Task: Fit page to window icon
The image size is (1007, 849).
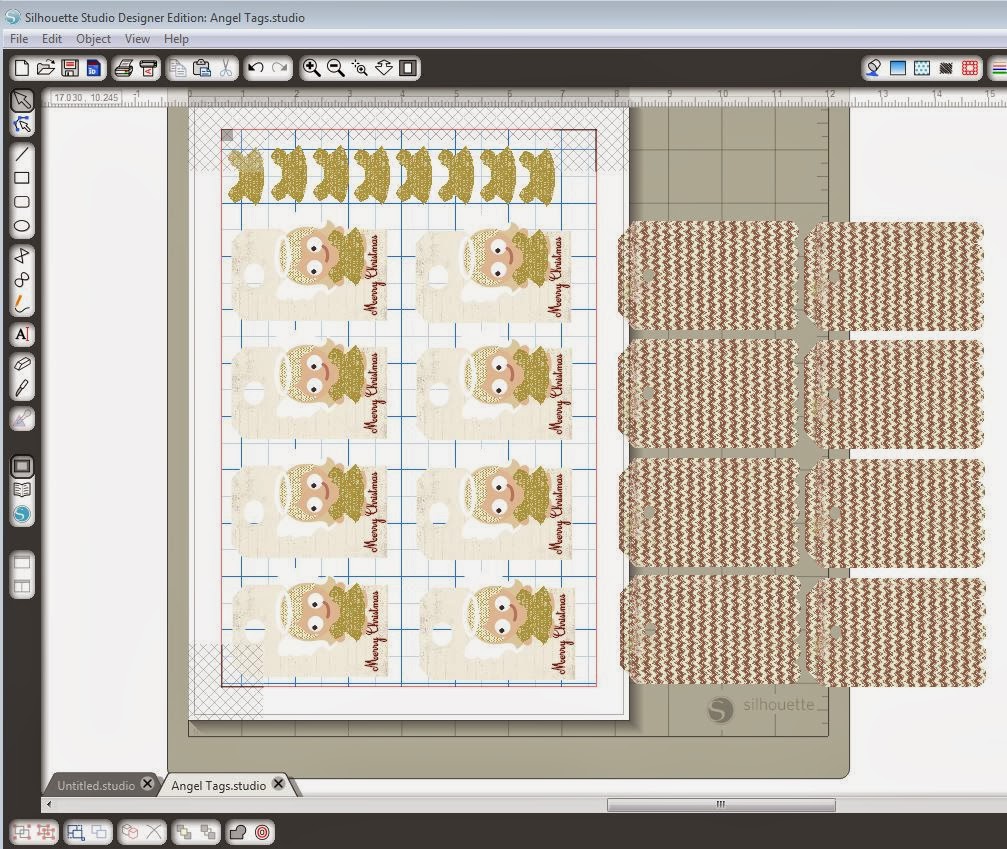Action: pos(407,68)
